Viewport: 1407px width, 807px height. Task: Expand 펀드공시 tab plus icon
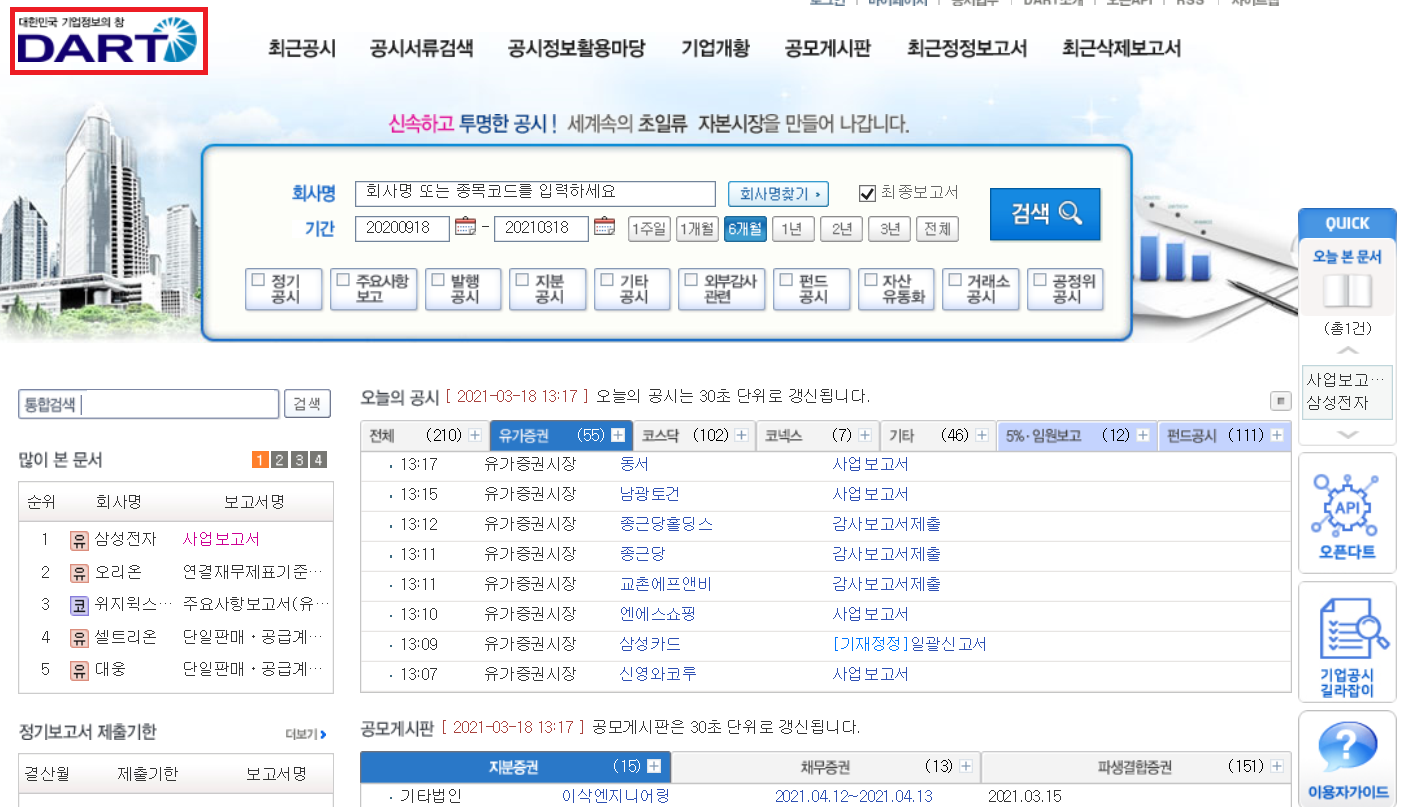1278,435
